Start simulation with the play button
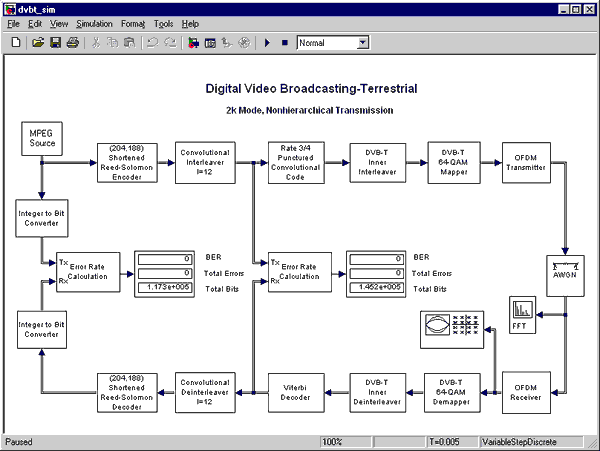Viewport: 600px width, 451px height. [267, 43]
